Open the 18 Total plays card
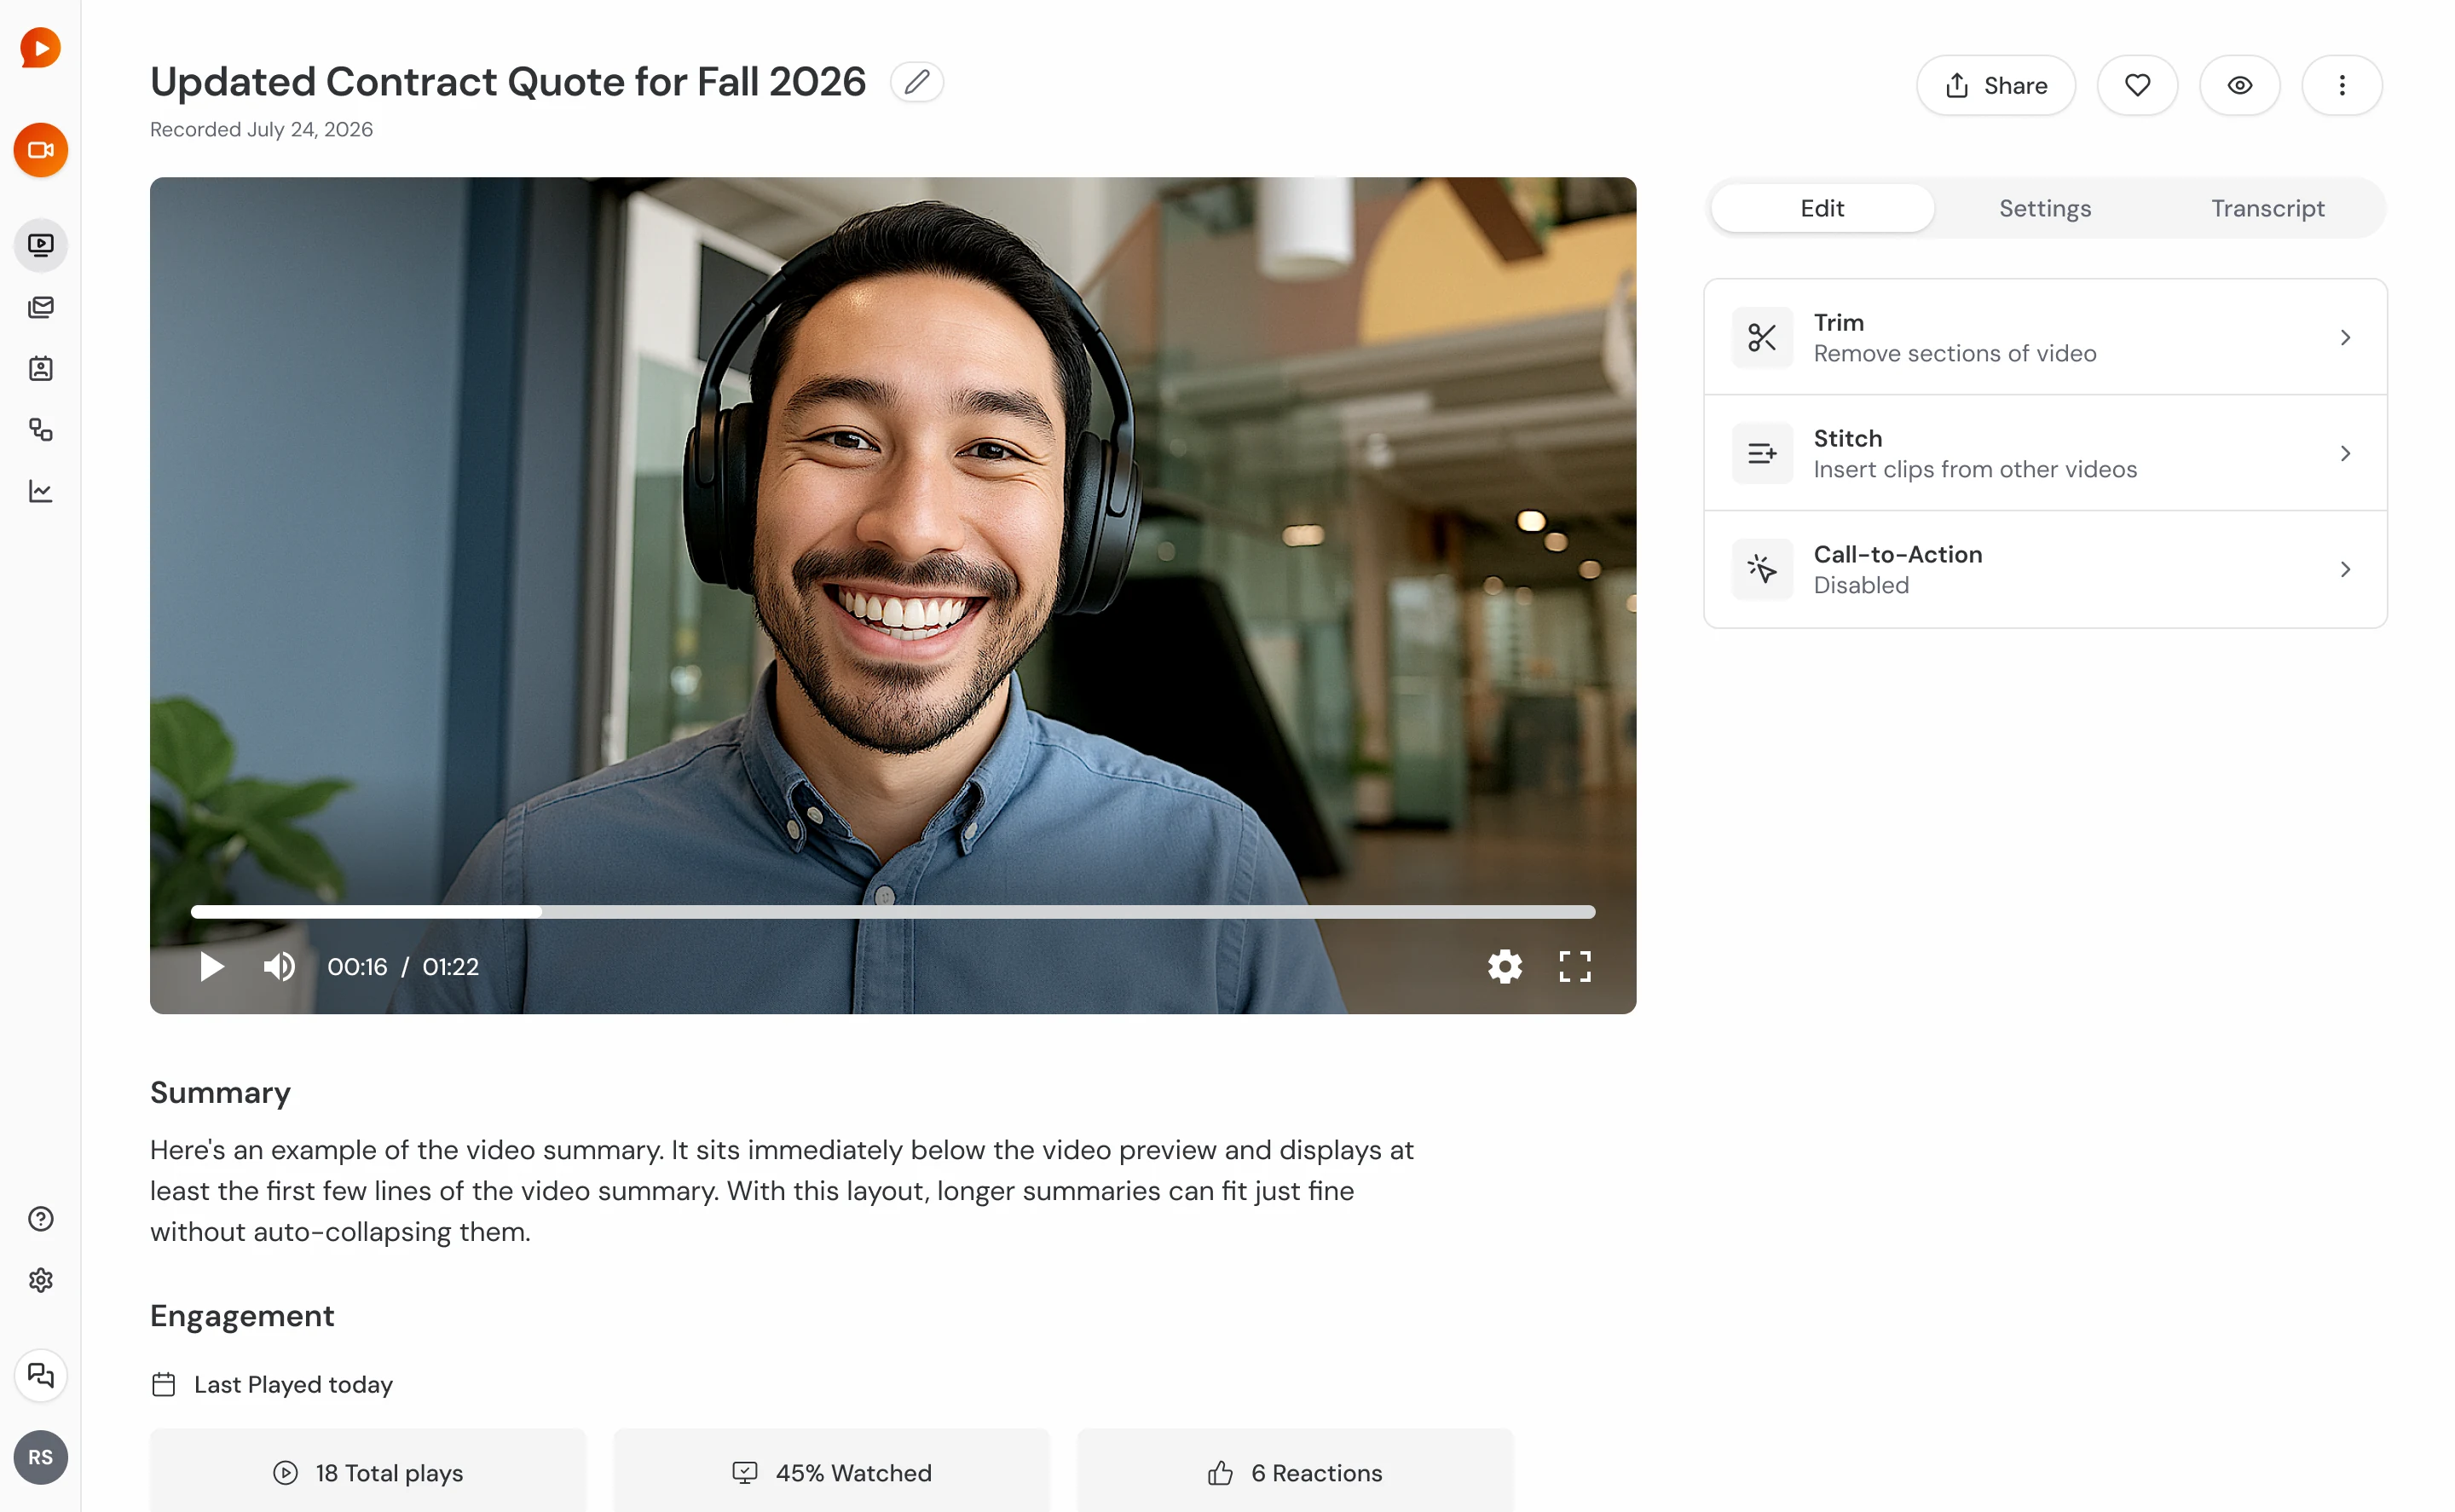 pos(368,1472)
